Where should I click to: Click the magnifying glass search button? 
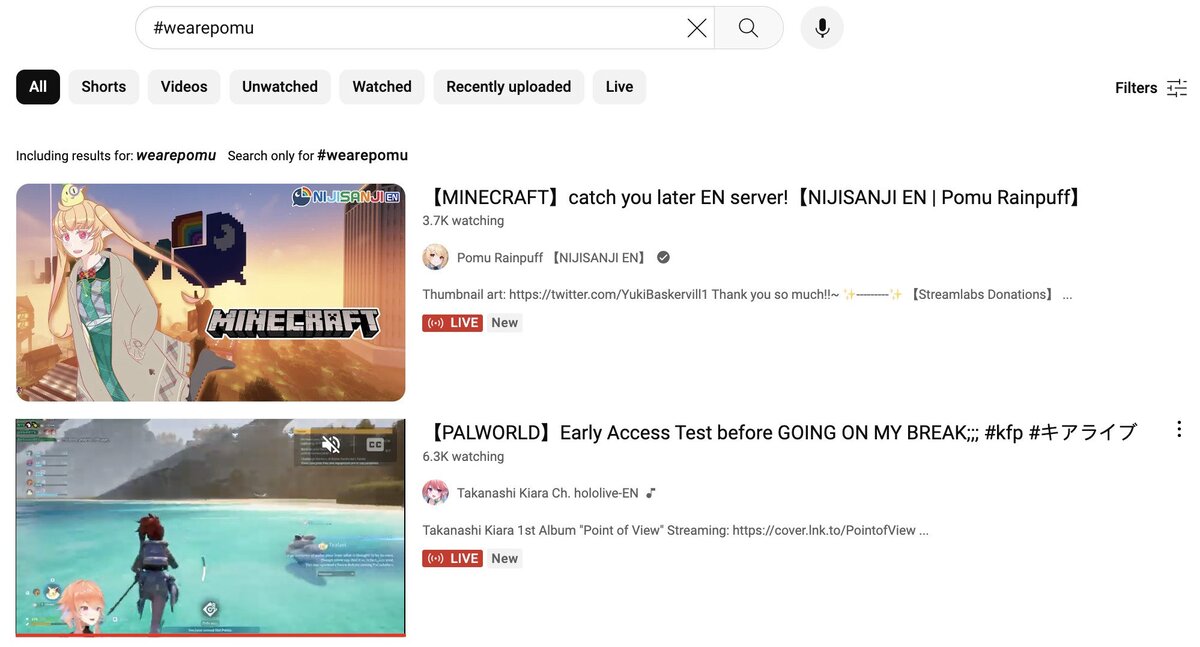tap(748, 28)
